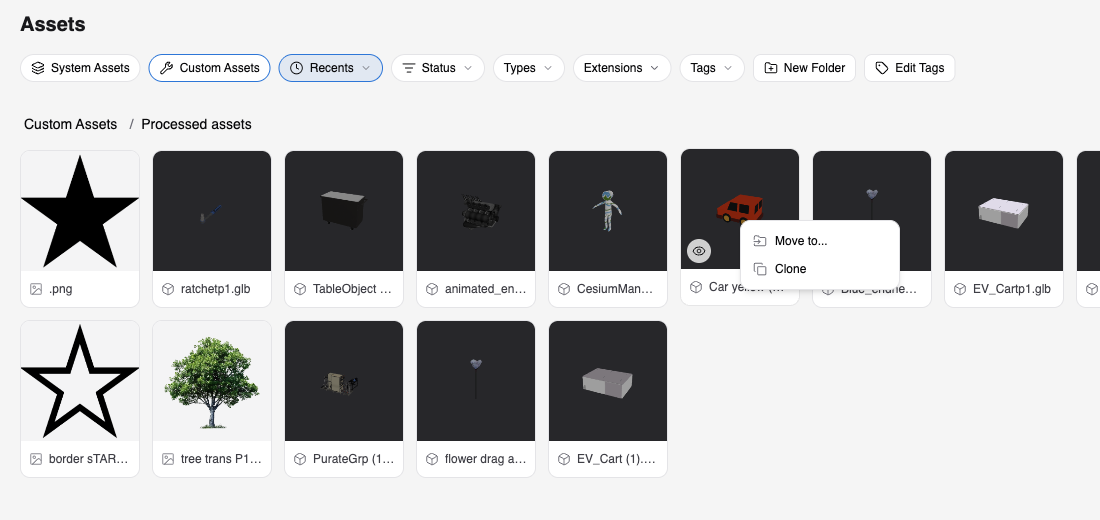Open the Extensions filter dropdown
1100x520 pixels.
tap(622, 68)
